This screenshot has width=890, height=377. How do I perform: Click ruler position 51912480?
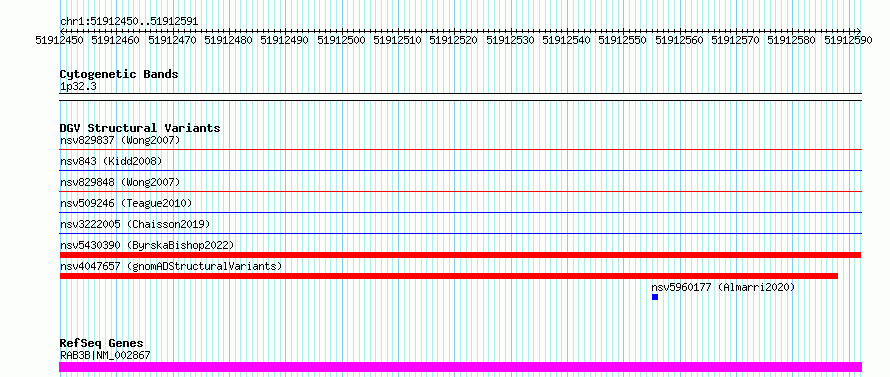tap(229, 40)
